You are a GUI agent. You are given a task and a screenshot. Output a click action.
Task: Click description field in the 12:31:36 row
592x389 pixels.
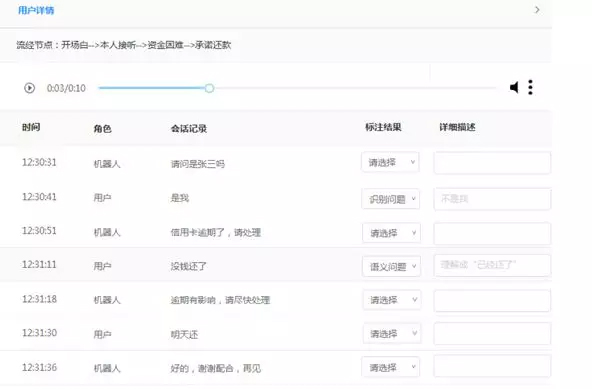(492, 366)
